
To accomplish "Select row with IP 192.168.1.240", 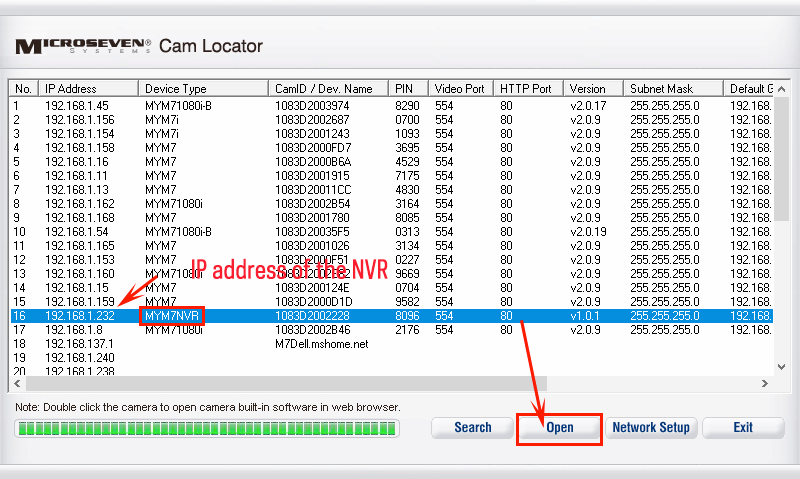I will click(391, 358).
